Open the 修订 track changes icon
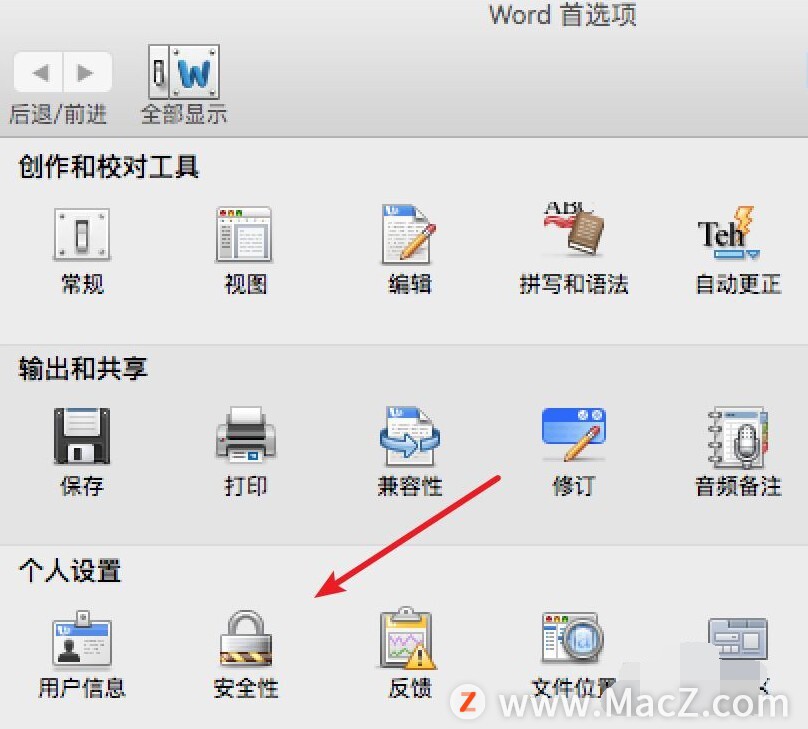The image size is (808, 729). click(x=574, y=434)
